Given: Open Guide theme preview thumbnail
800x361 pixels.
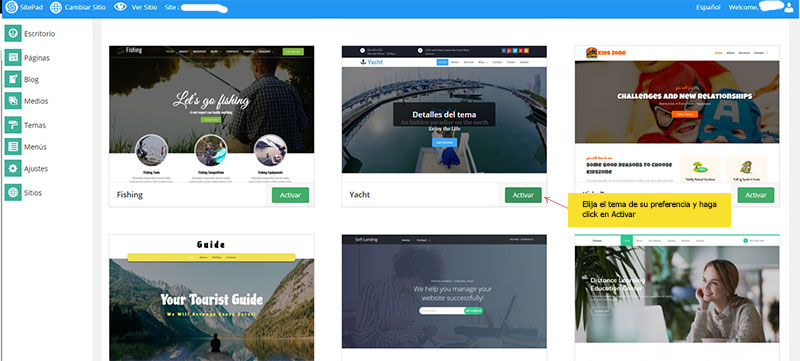Looking at the screenshot, I should [212, 298].
